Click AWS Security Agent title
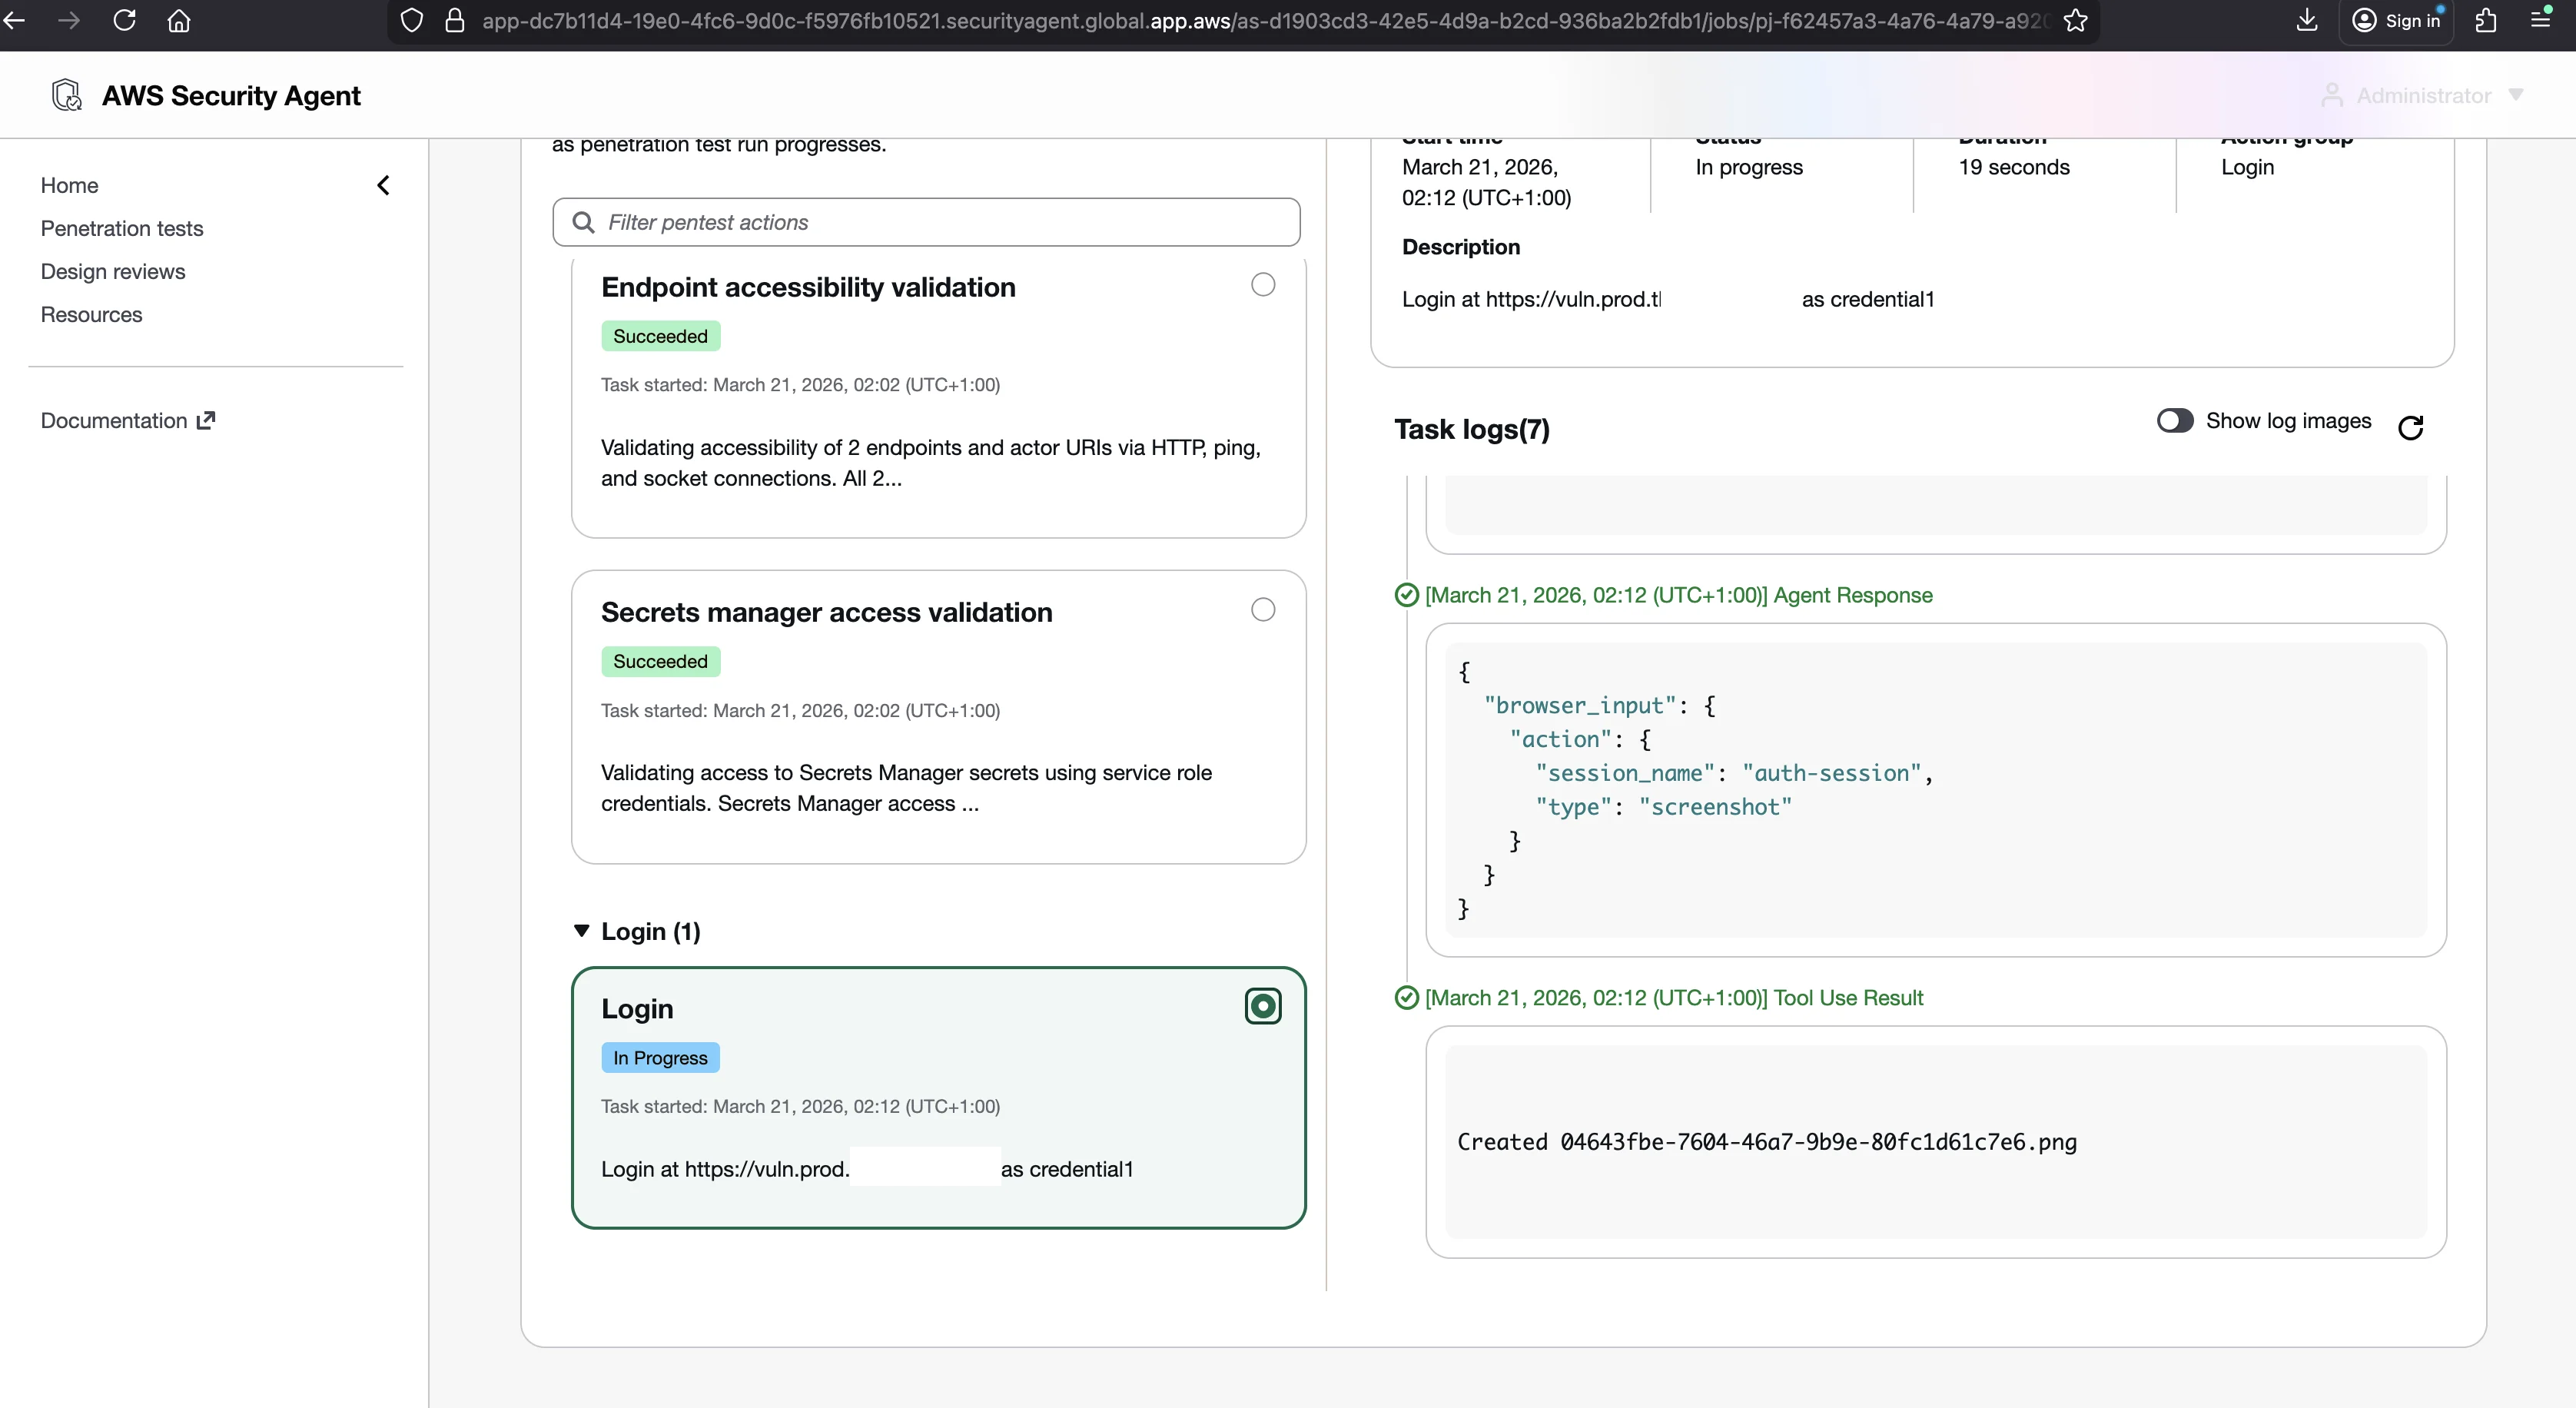 (x=231, y=95)
